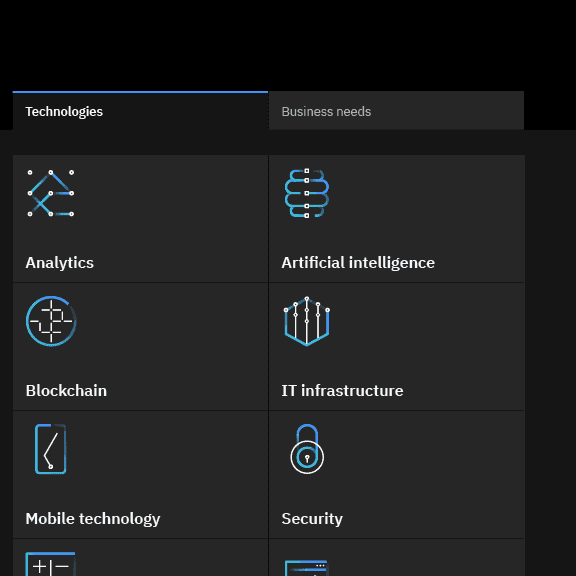Click the Mobile technology phone icon
The width and height of the screenshot is (576, 576).
51,449
